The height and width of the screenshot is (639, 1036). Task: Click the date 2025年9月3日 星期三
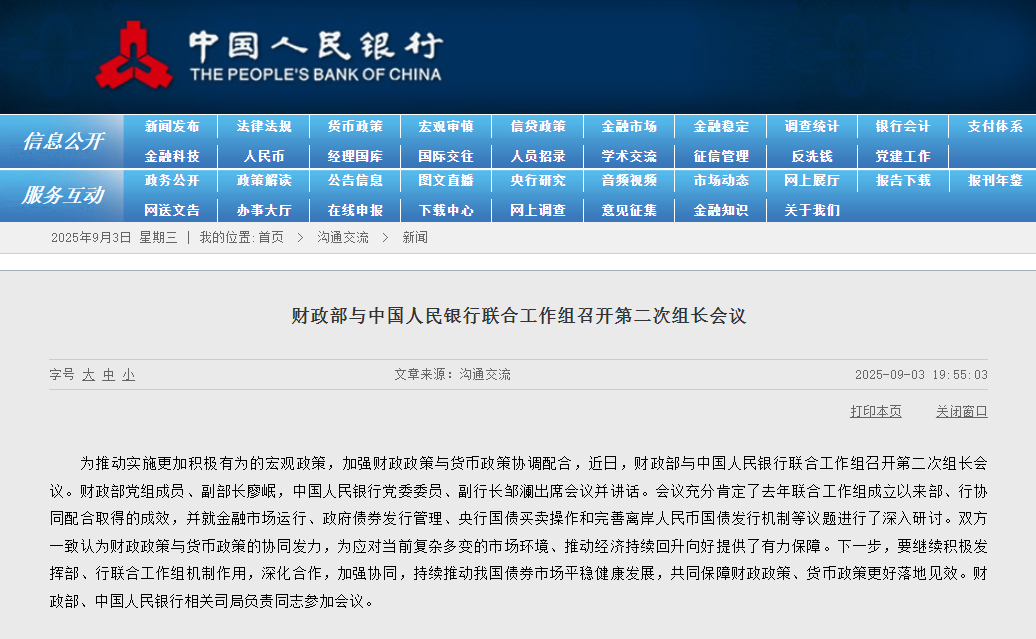114,237
